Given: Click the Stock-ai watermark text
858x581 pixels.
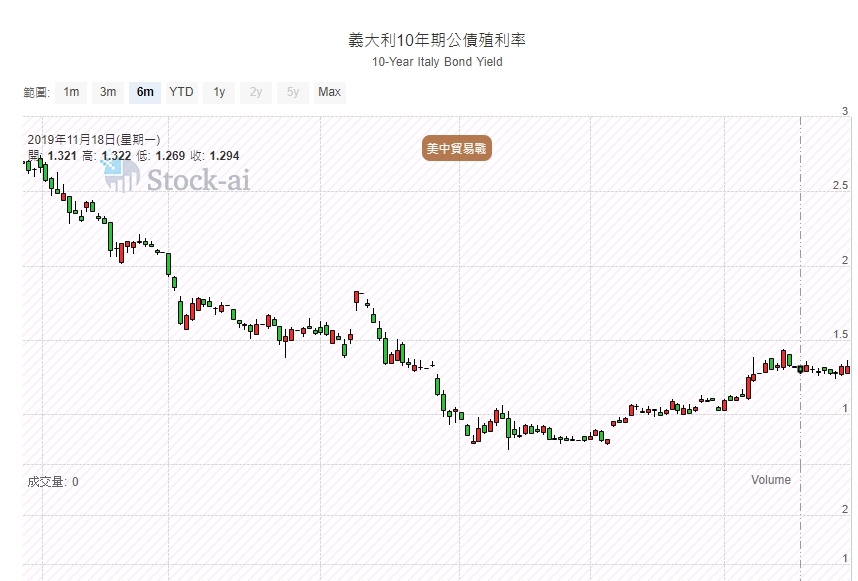Looking at the screenshot, I should (x=198, y=180).
